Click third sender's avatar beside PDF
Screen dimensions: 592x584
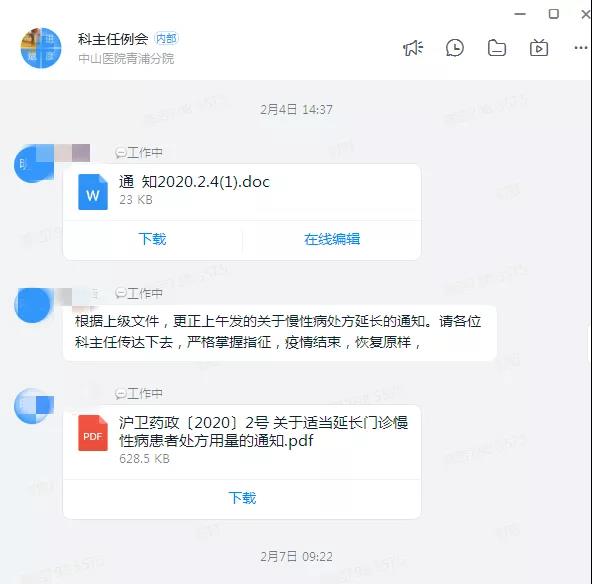(33, 406)
